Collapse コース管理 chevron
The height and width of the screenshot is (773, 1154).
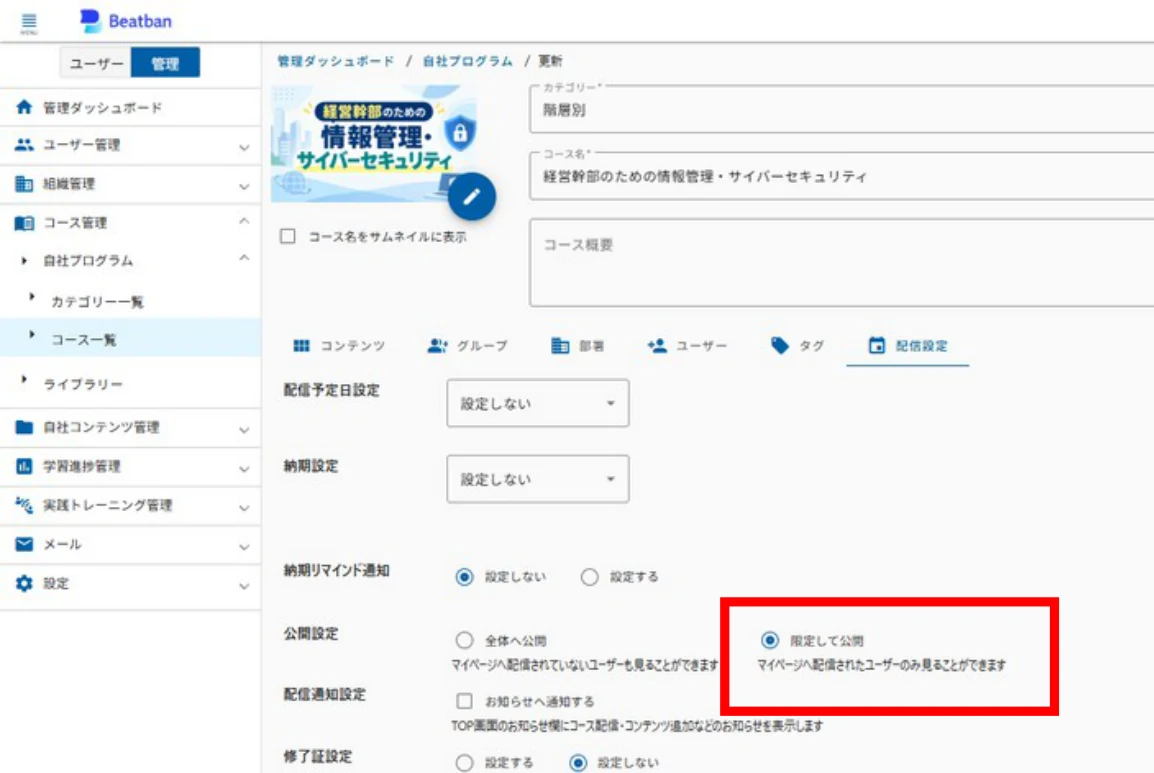244,221
